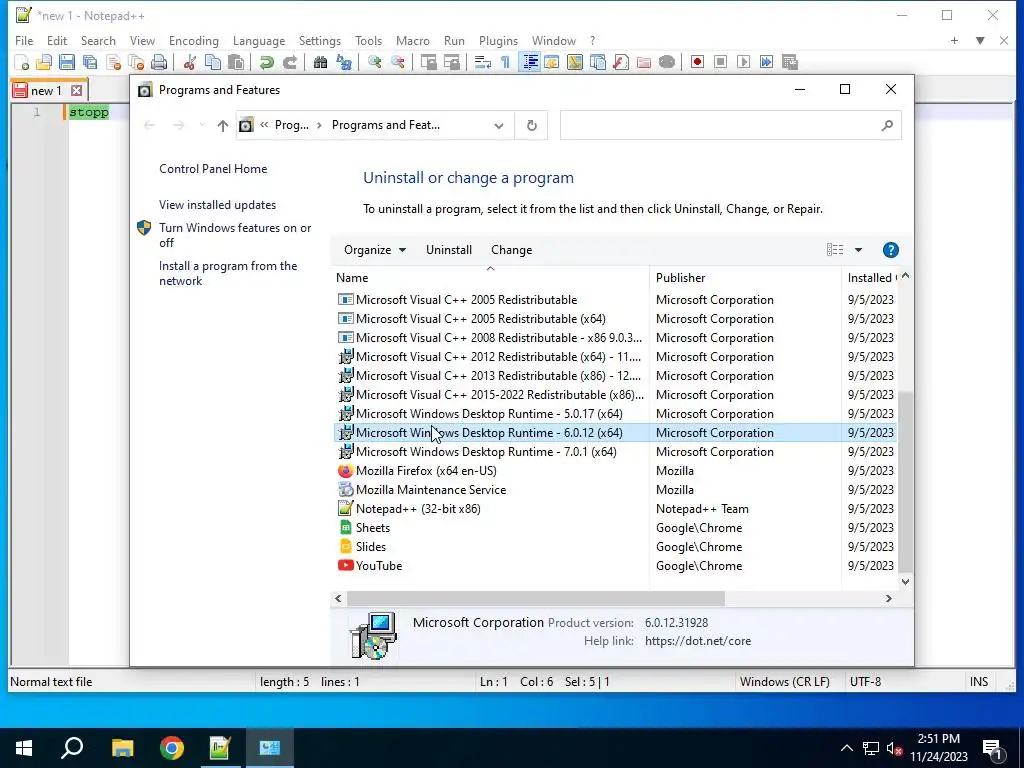Open Google Chrome from the taskbar
Screen dimensions: 1024x768
(172, 748)
